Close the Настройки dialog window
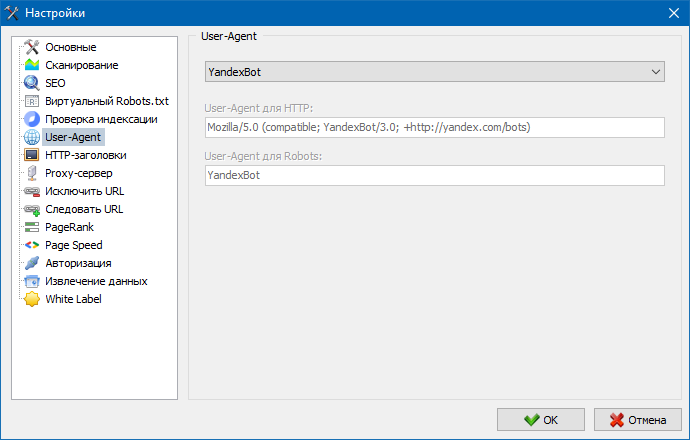 point(674,13)
